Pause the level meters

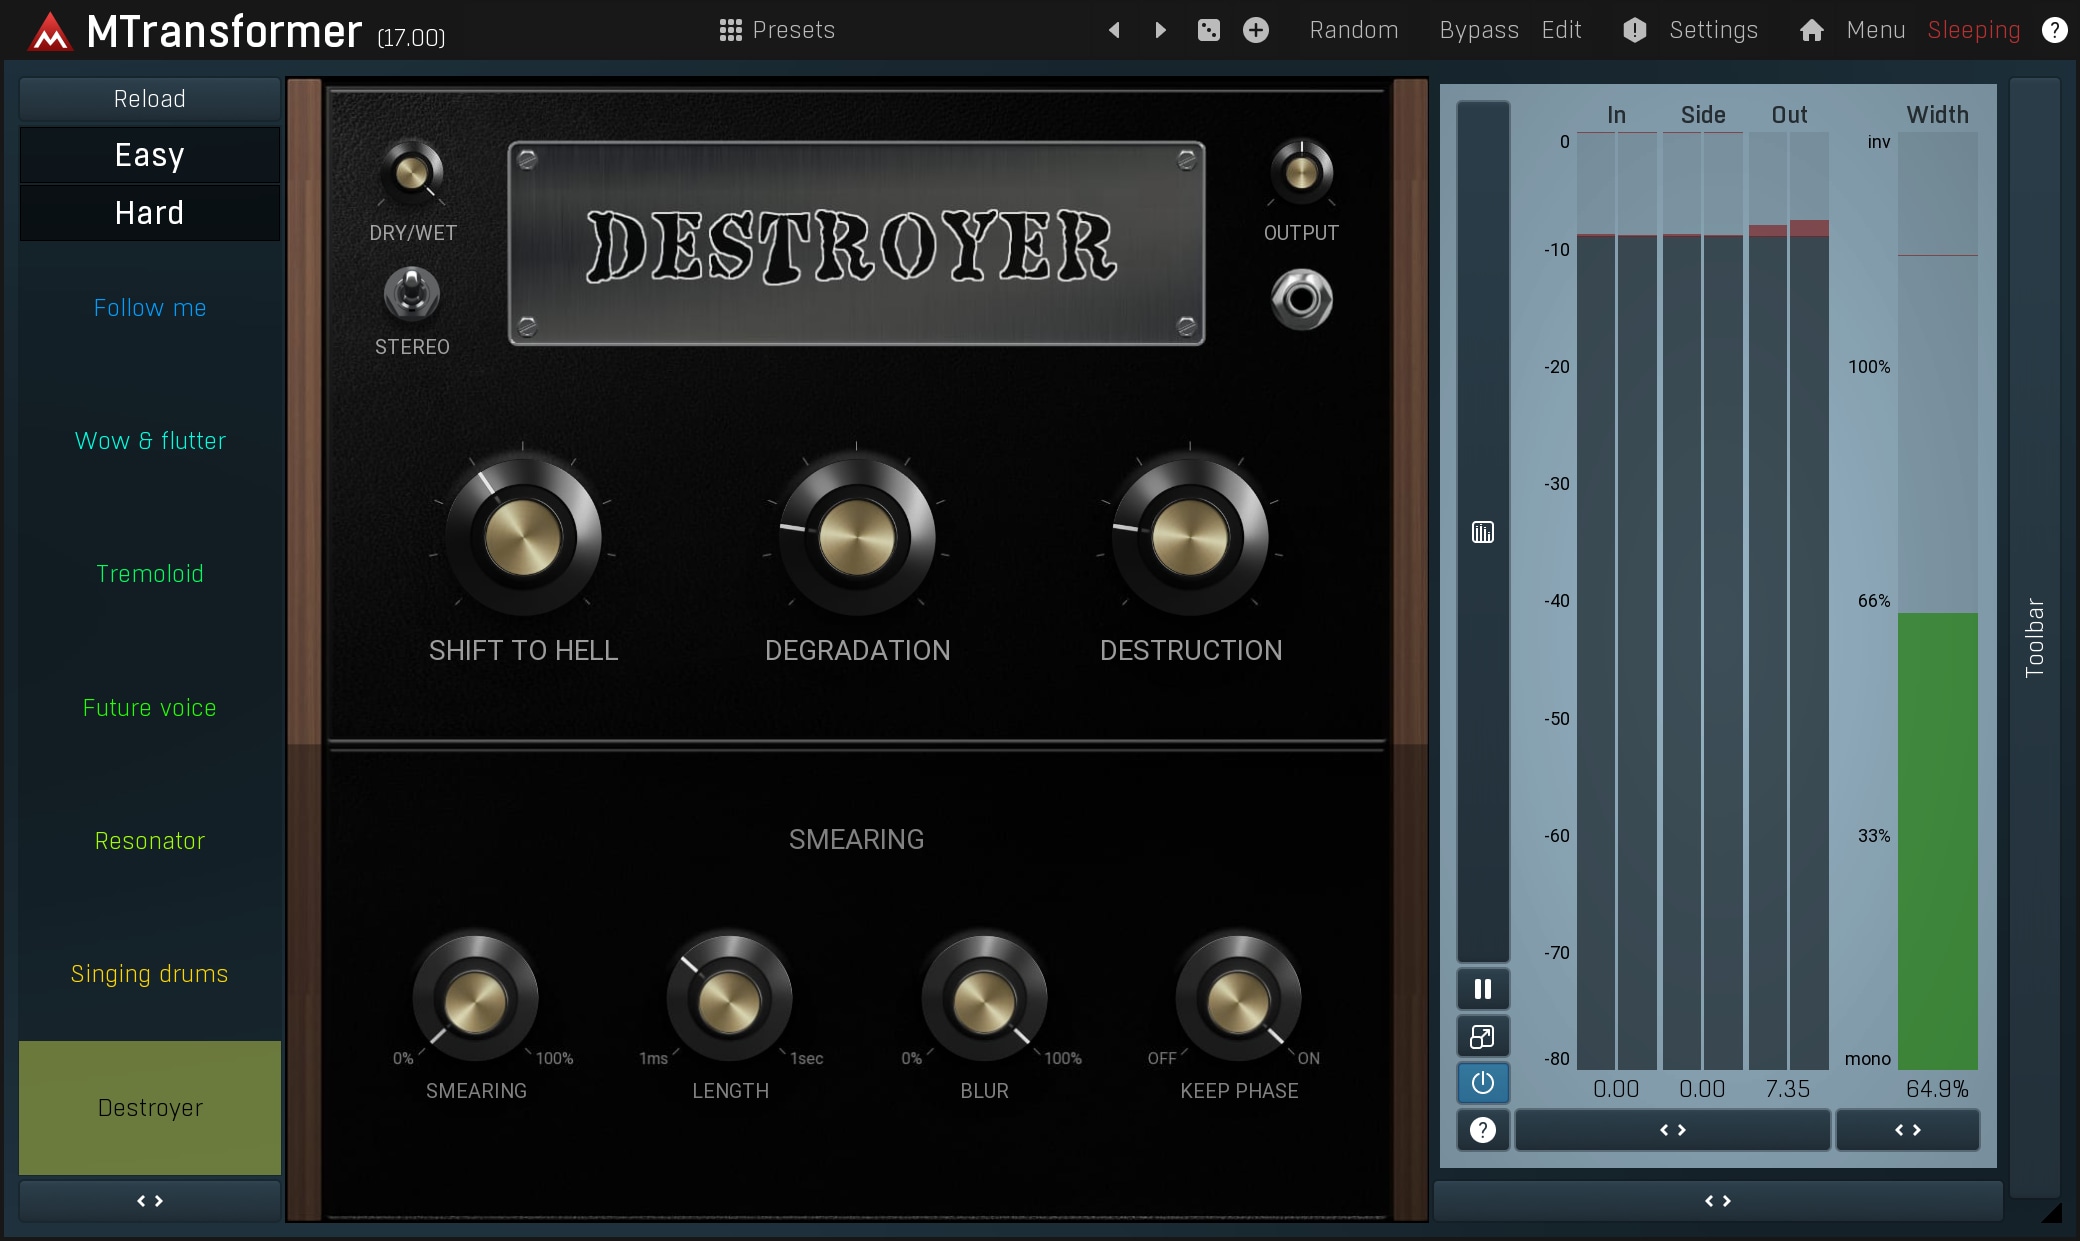click(x=1483, y=989)
